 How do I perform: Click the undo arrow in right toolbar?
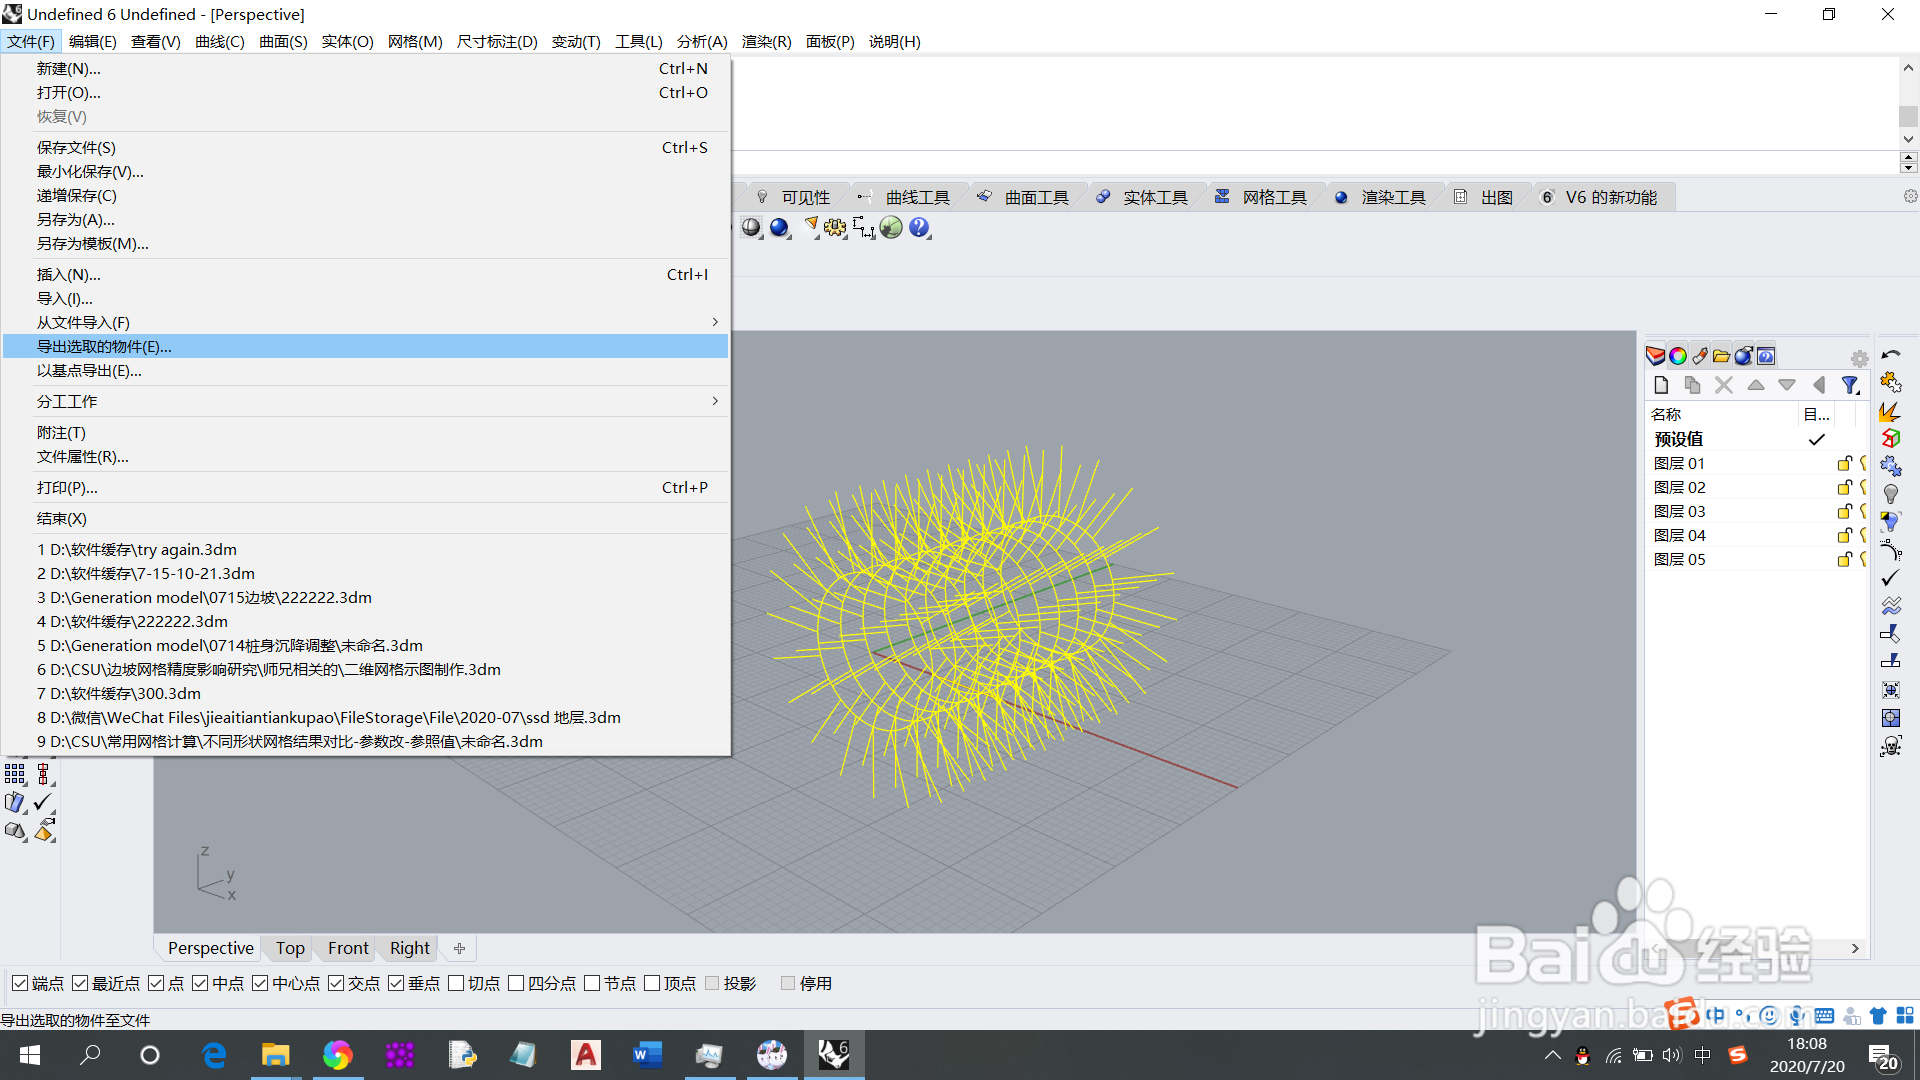coord(1890,355)
